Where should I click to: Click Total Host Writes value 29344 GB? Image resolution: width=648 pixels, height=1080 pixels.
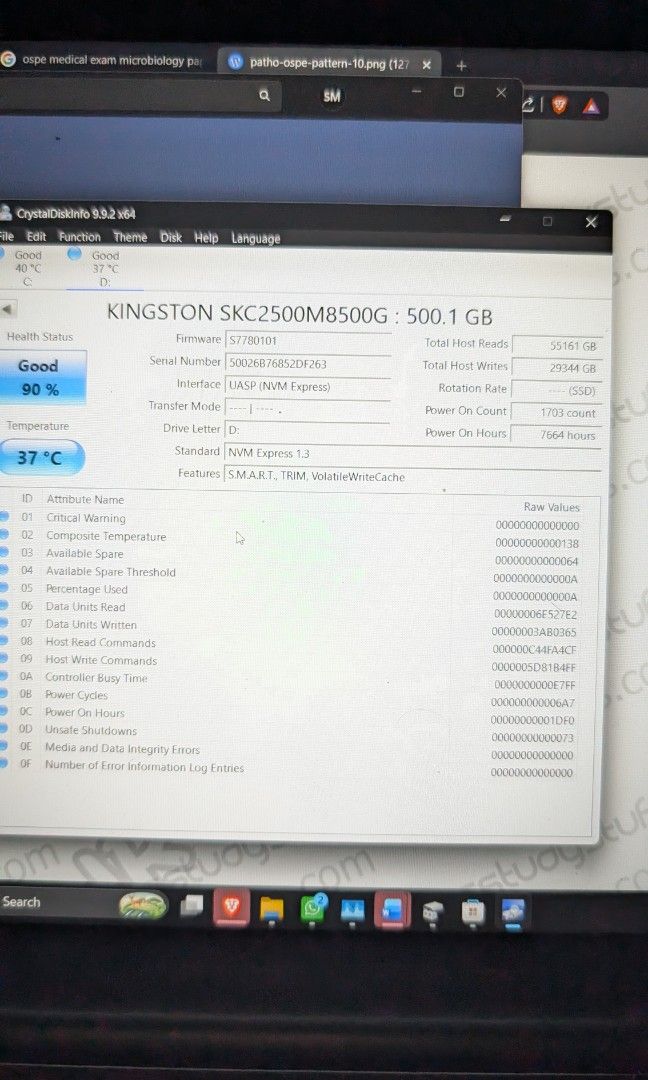point(557,368)
